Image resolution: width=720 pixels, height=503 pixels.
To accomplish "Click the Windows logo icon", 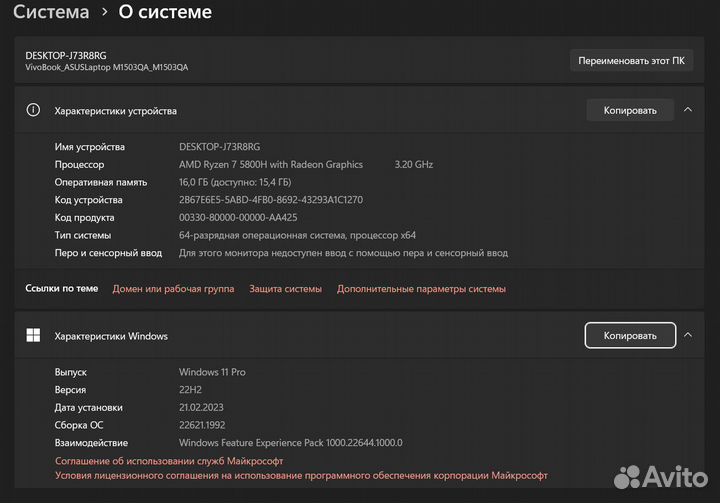I will coord(33,336).
